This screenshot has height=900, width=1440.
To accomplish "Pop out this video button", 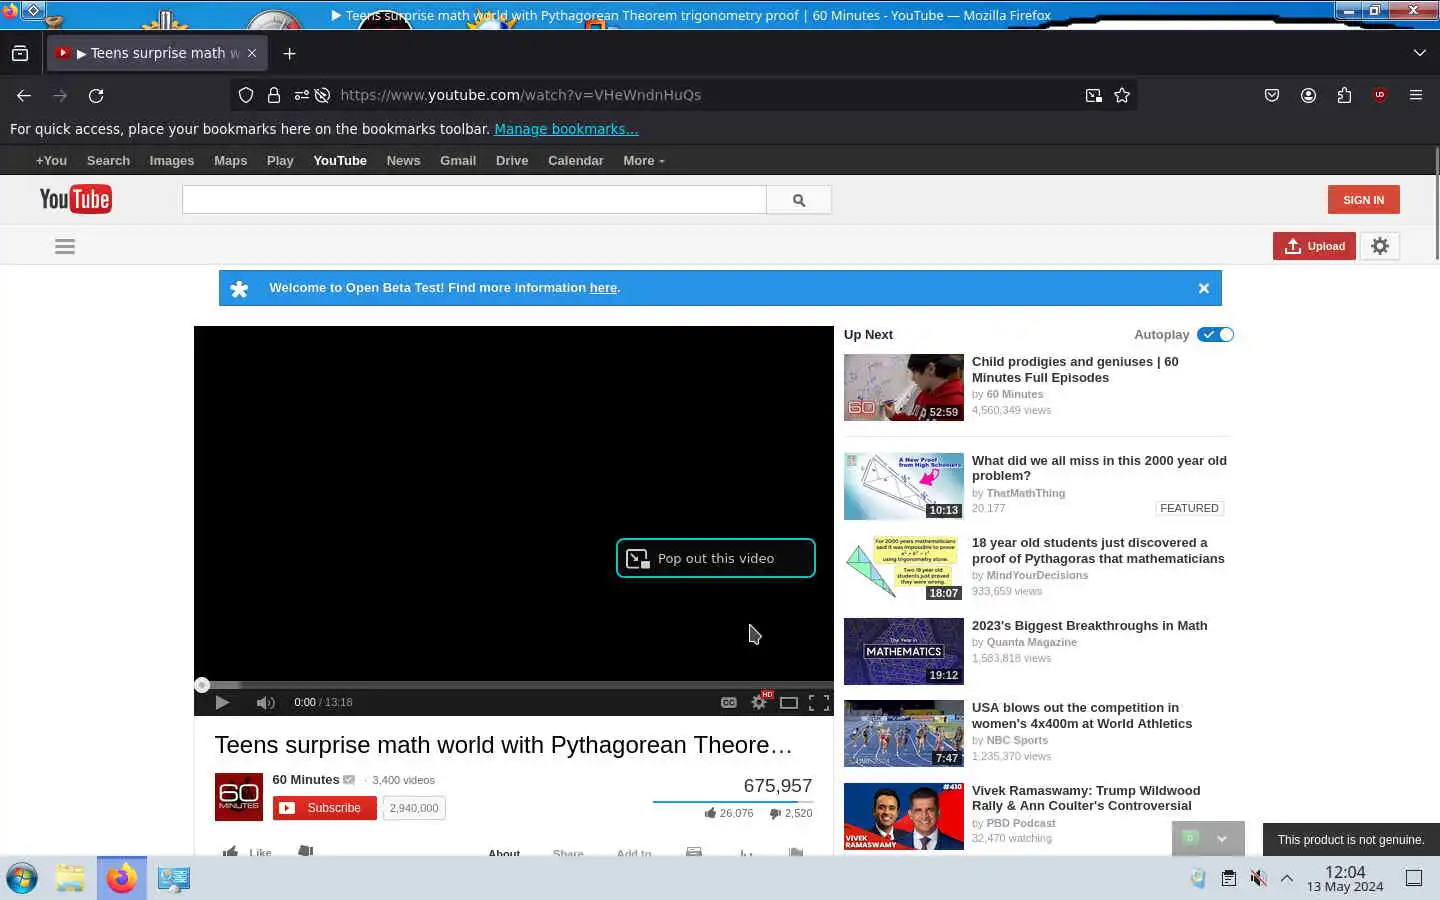I will (716, 558).
